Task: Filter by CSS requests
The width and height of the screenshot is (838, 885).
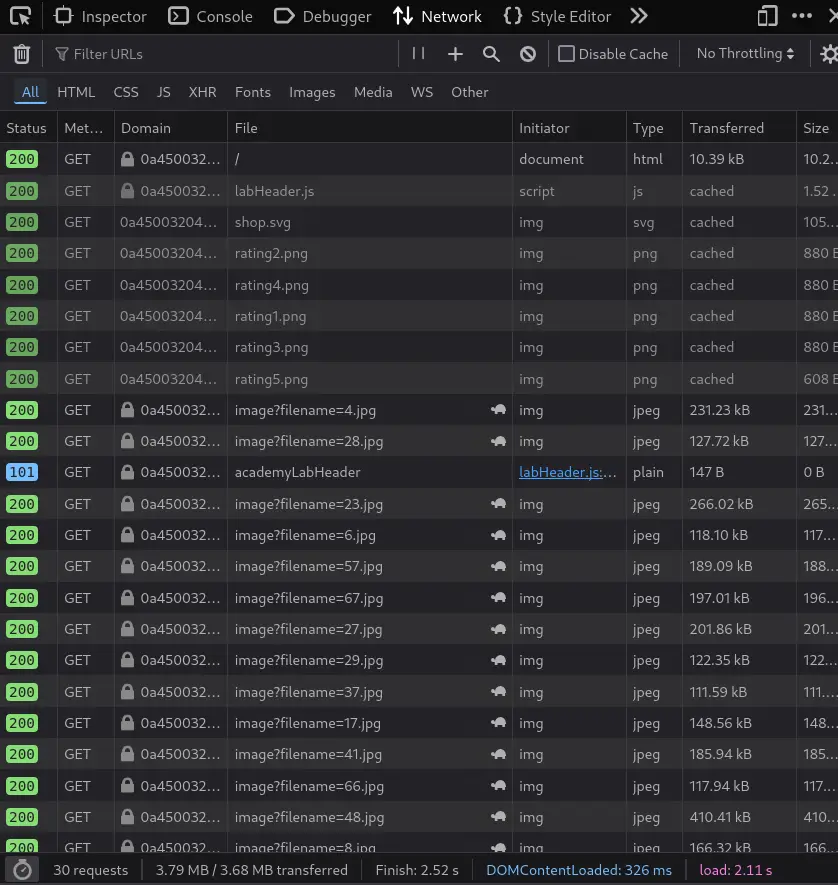Action: click(x=126, y=92)
